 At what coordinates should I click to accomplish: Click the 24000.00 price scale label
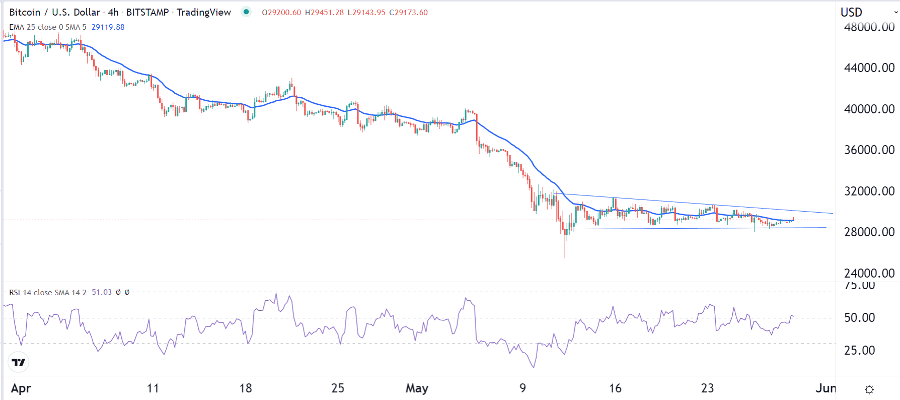pos(865,273)
